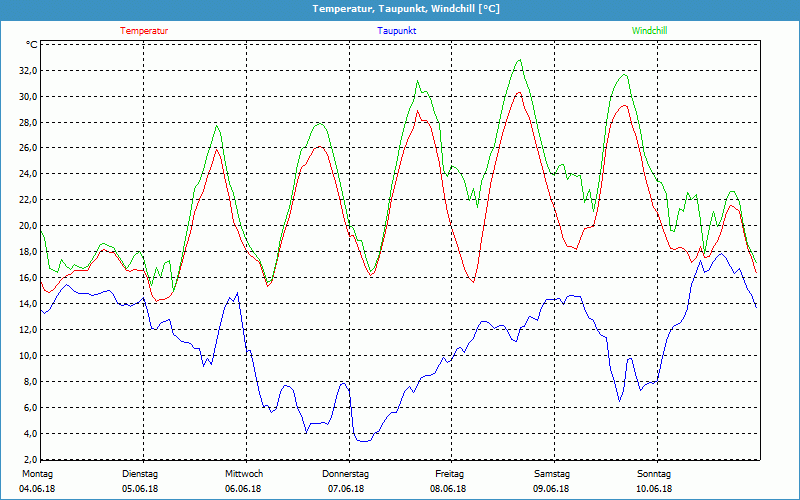800x500 pixels.
Task: Select the 26,0 y-axis value
Action: pos(28,148)
